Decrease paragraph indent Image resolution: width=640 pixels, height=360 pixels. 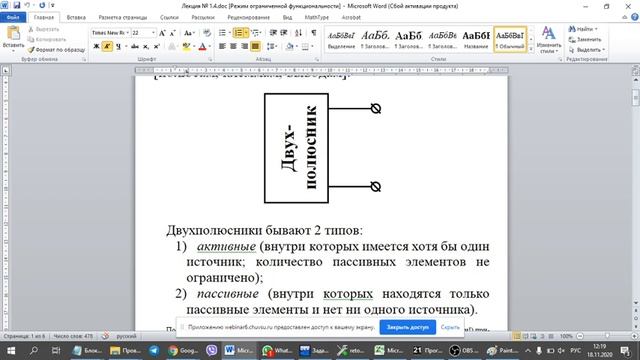click(x=273, y=33)
